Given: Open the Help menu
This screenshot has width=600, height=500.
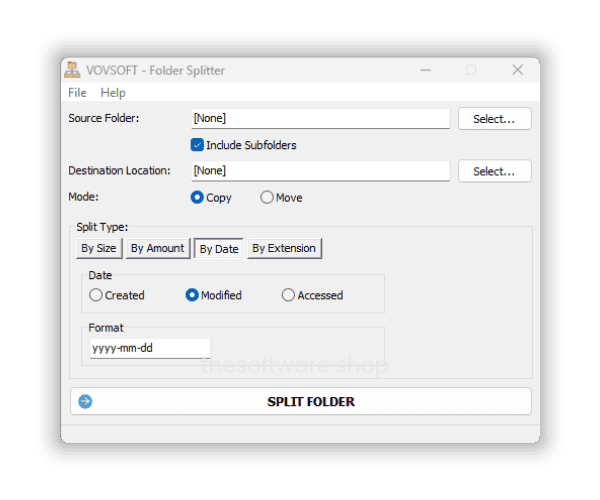Looking at the screenshot, I should pyautogui.click(x=113, y=93).
